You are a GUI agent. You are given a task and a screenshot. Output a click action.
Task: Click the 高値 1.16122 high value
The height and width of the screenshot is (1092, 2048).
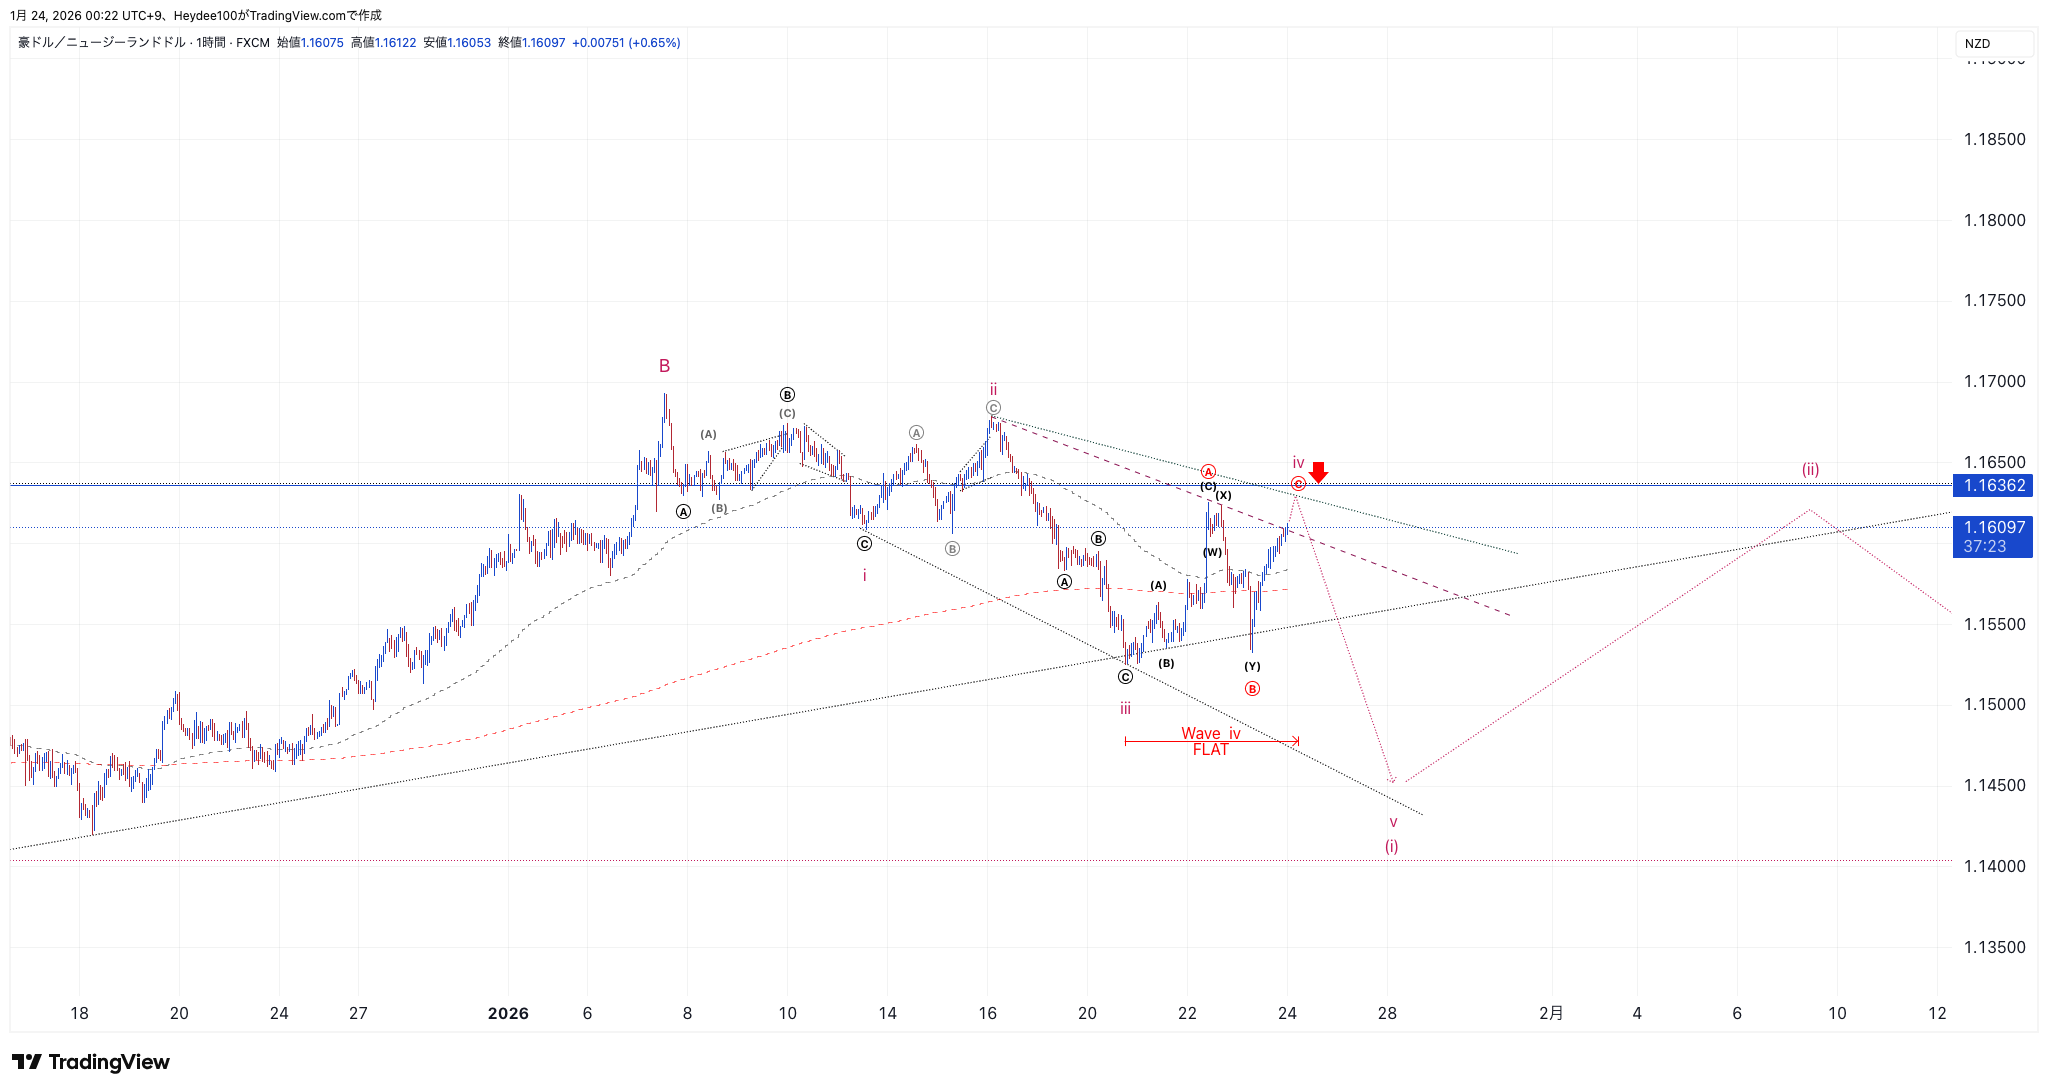pyautogui.click(x=383, y=43)
